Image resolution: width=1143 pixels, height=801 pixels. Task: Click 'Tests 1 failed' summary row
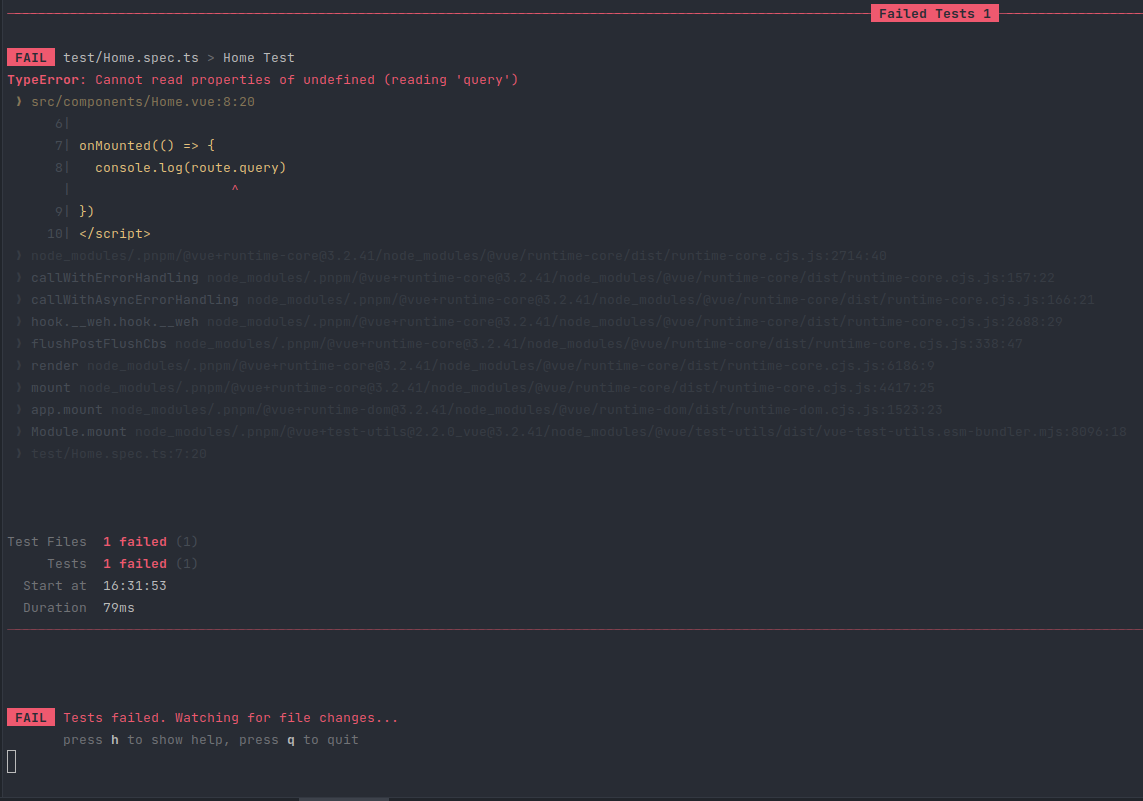coord(122,563)
